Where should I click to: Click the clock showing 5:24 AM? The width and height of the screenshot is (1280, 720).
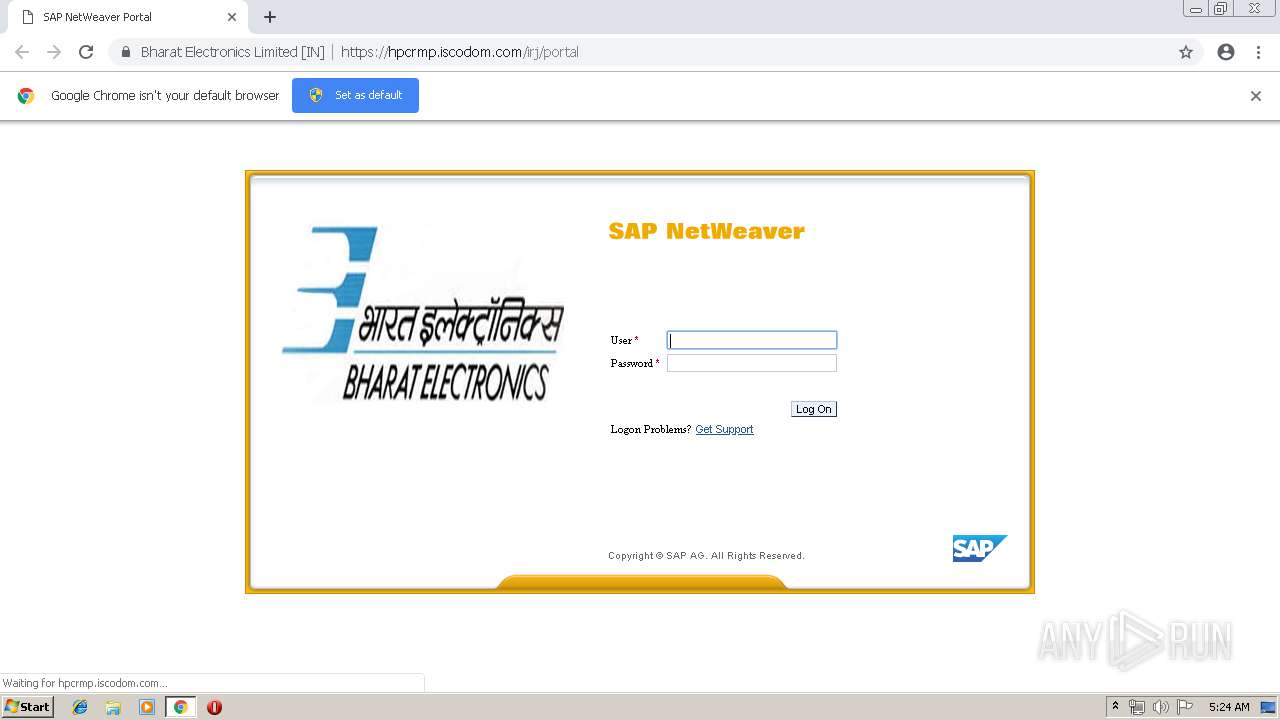(1229, 707)
